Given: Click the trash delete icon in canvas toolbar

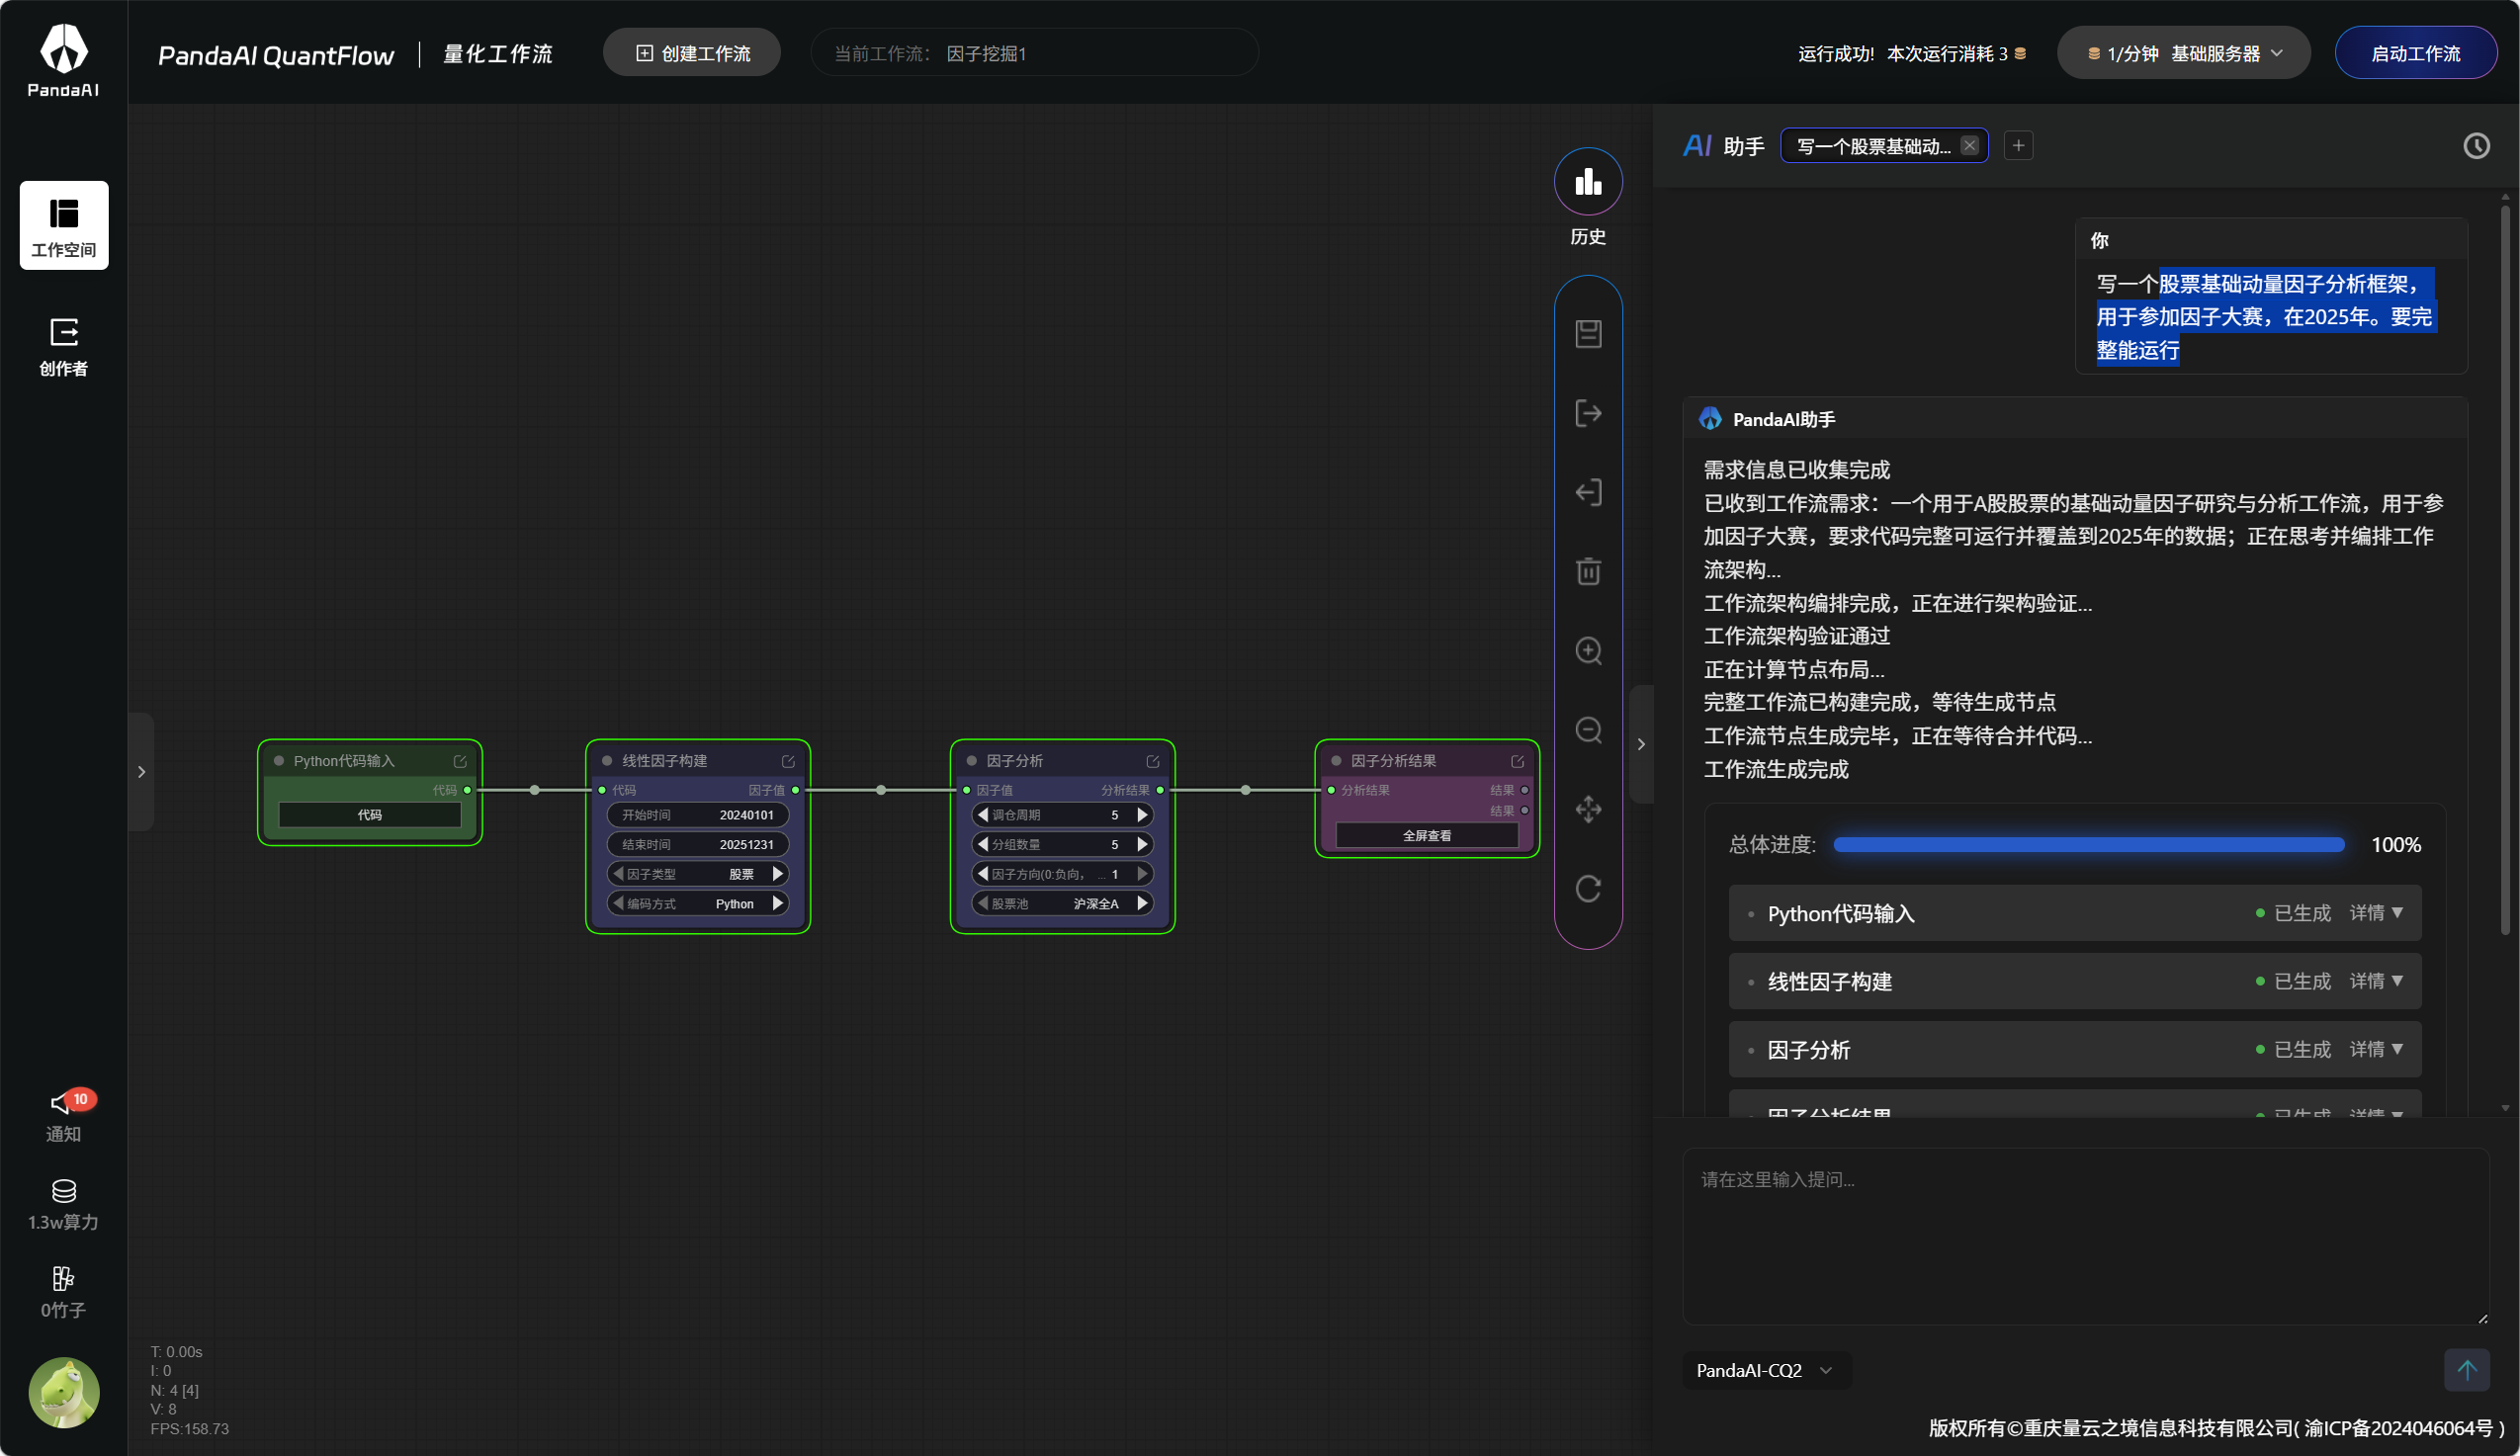Looking at the screenshot, I should [1588, 571].
